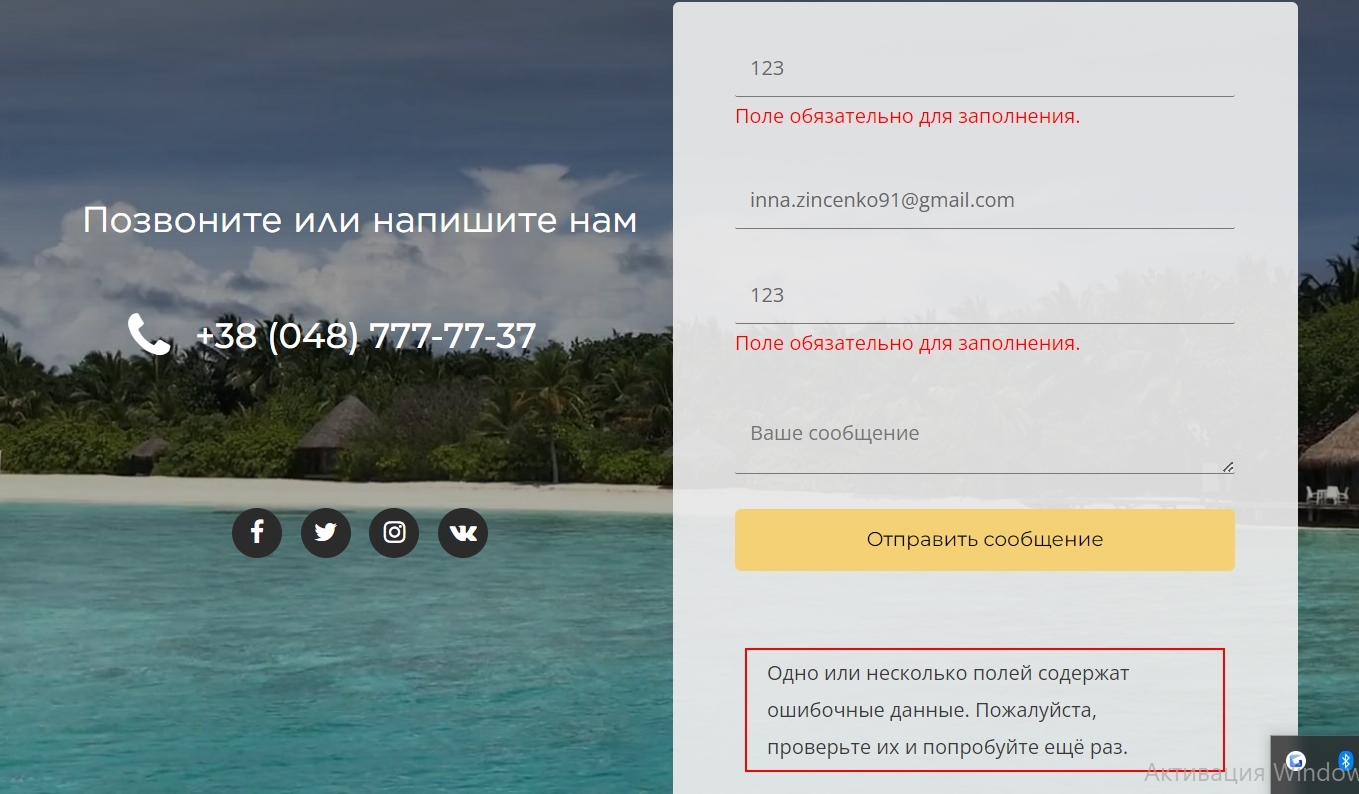Image resolution: width=1359 pixels, height=794 pixels.
Task: Submit form with Отправить сообщение button
Action: [x=985, y=540]
